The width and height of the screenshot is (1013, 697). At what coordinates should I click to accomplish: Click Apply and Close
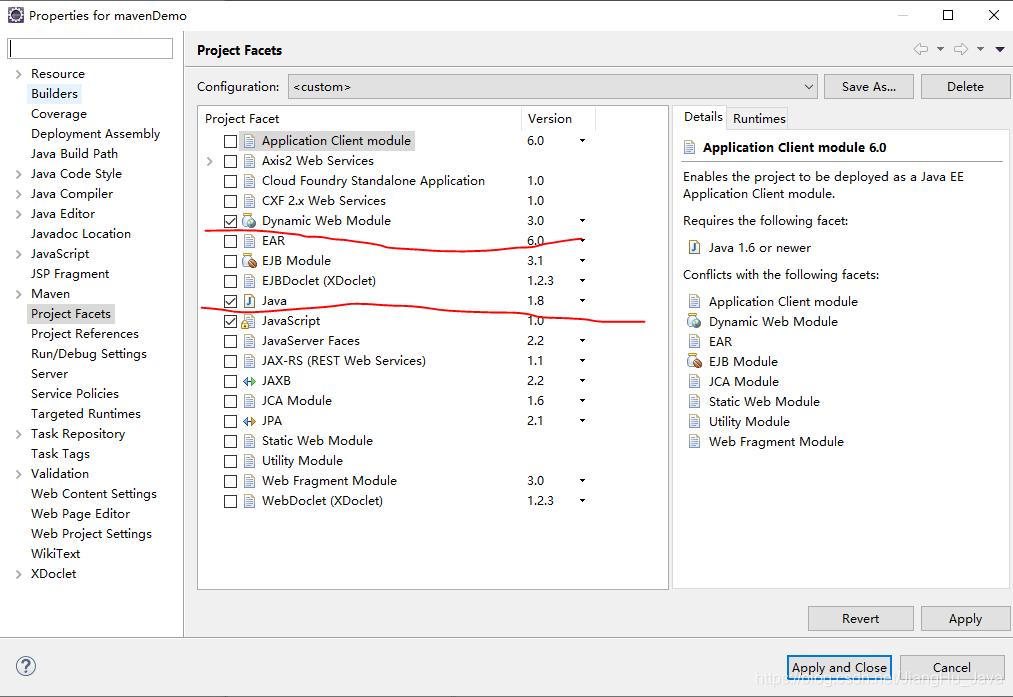click(839, 667)
